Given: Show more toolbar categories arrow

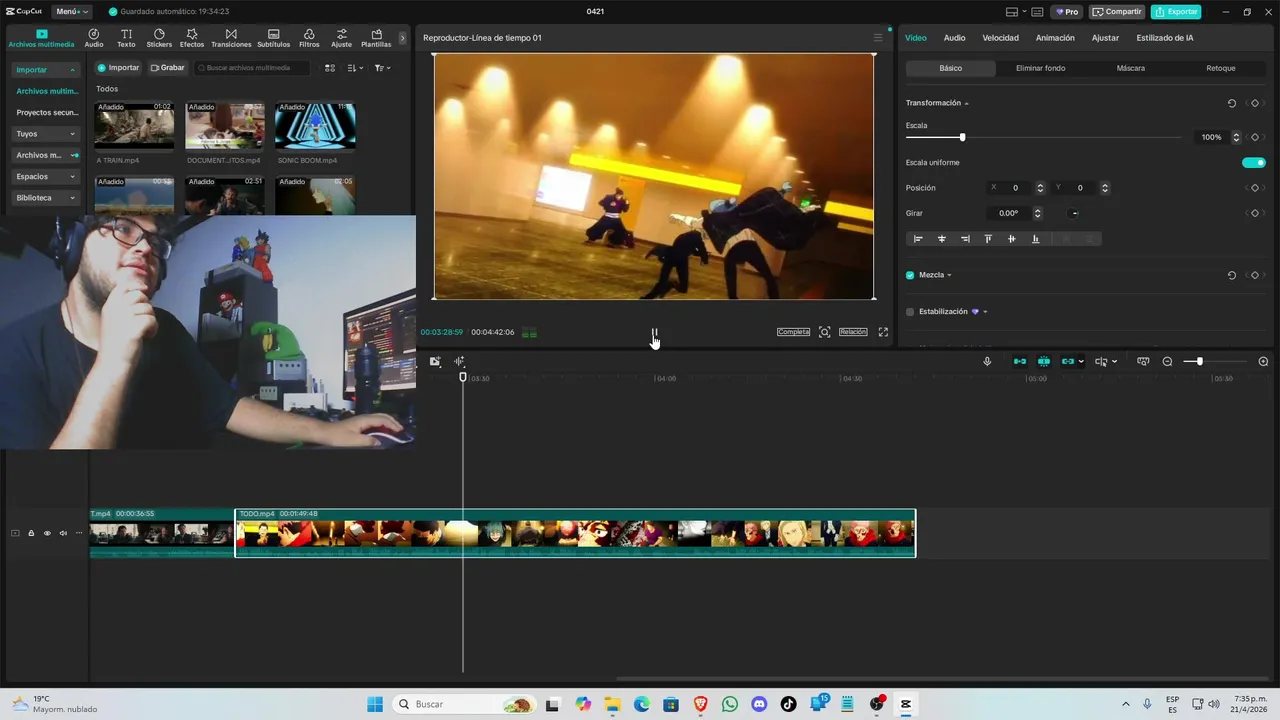Looking at the screenshot, I should [x=403, y=38].
